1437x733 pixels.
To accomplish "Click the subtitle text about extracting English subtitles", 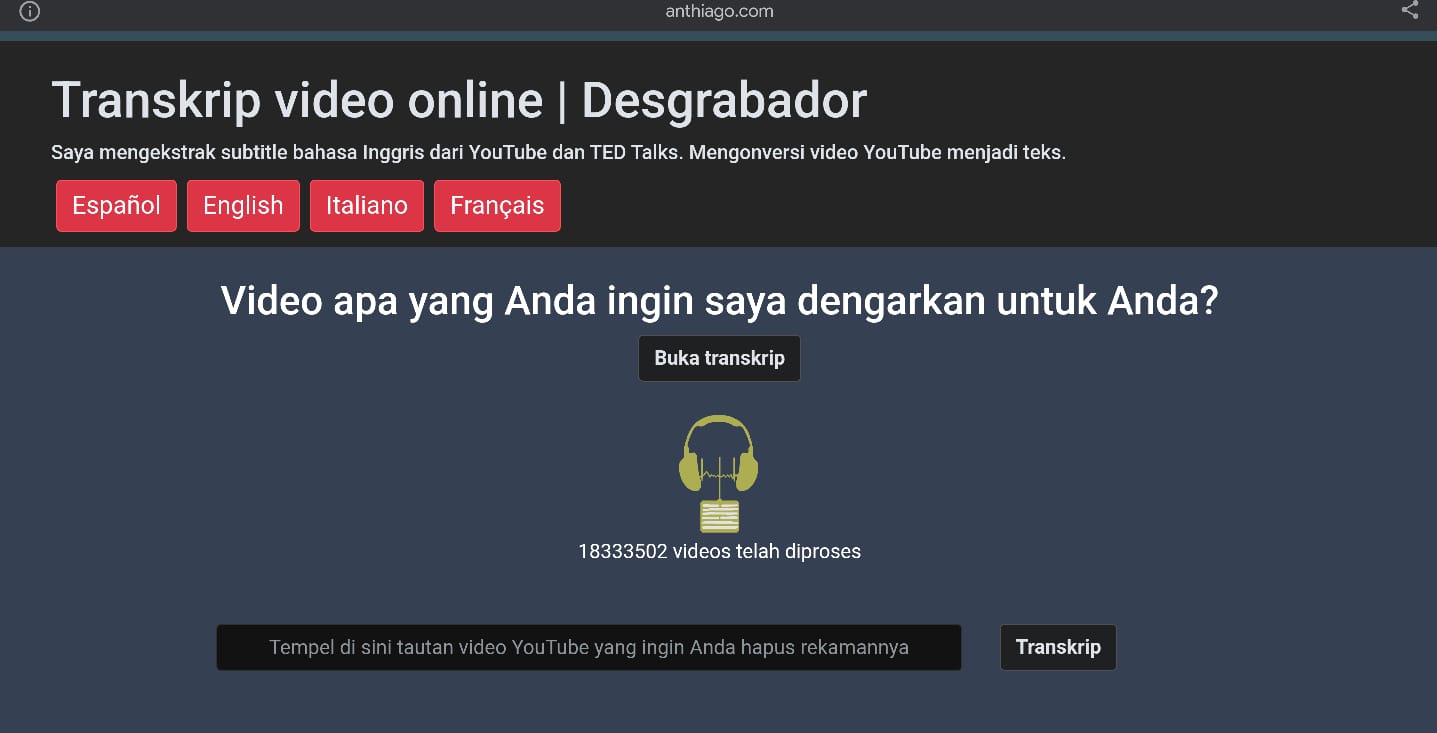I will tap(557, 152).
